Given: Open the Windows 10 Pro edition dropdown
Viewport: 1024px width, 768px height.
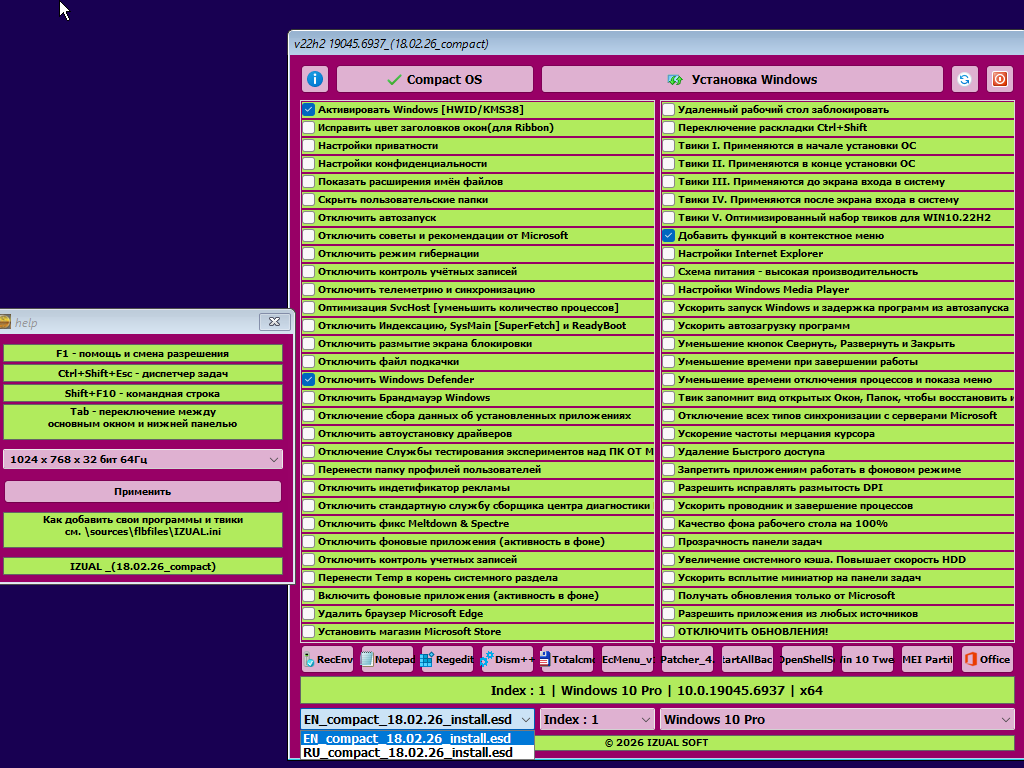Looking at the screenshot, I should (x=837, y=720).
